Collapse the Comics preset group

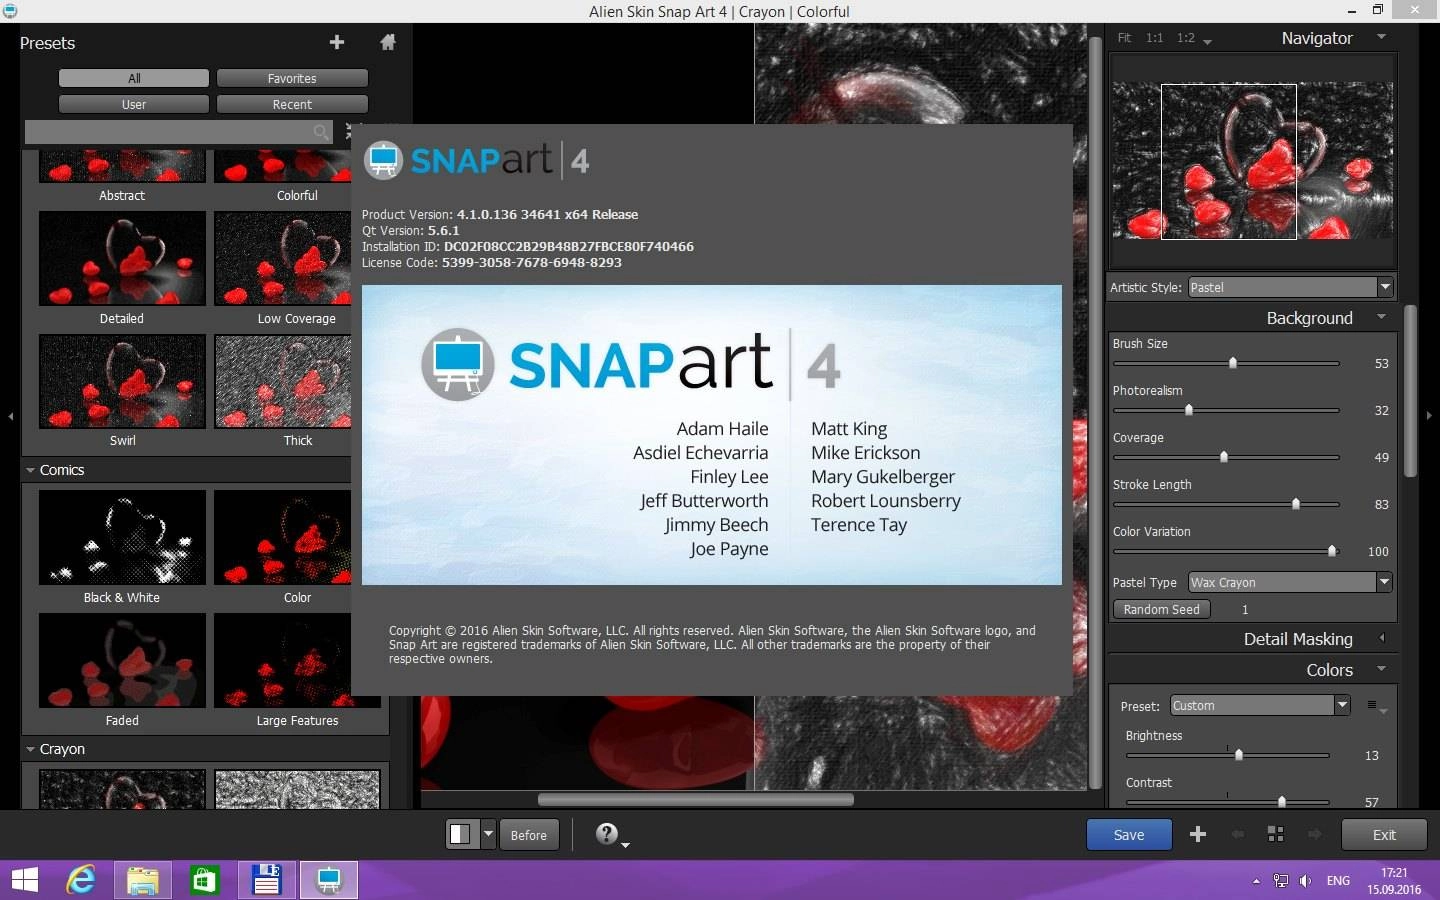click(x=30, y=470)
